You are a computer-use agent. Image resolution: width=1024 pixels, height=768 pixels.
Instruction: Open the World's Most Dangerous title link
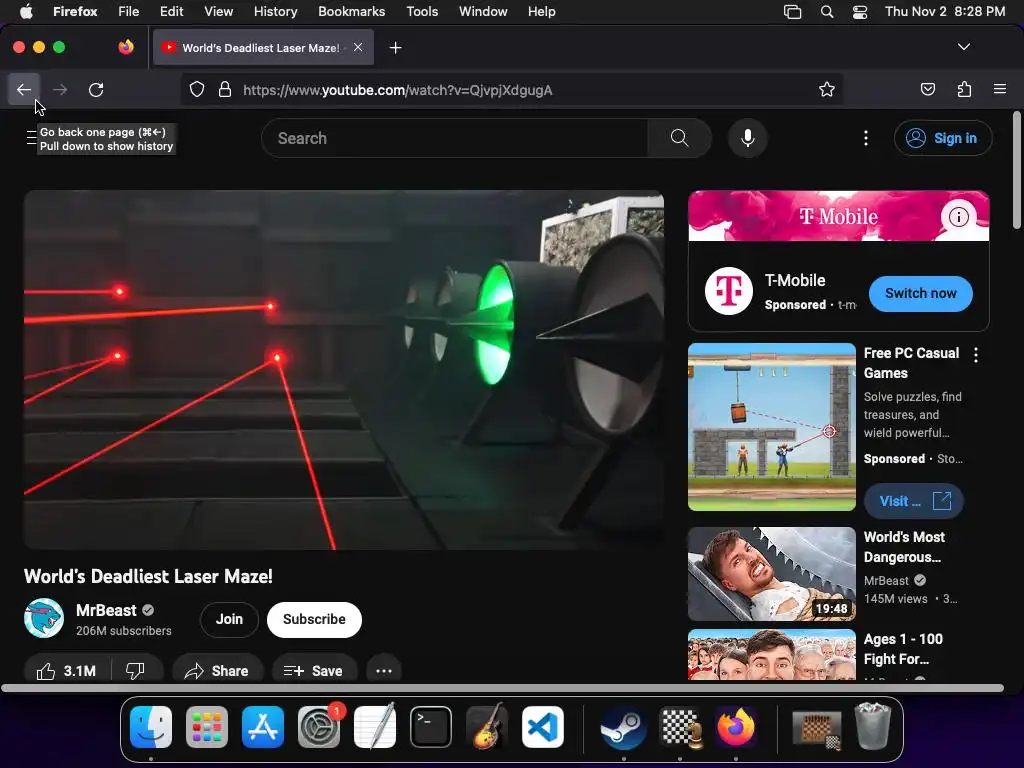pyautogui.click(x=904, y=547)
